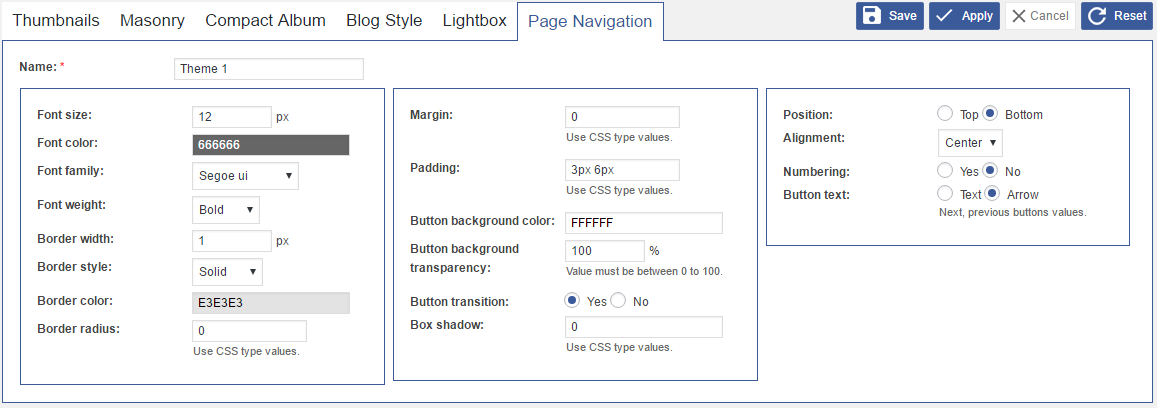Open the Alignment dropdown
This screenshot has width=1157, height=408.
click(x=970, y=143)
